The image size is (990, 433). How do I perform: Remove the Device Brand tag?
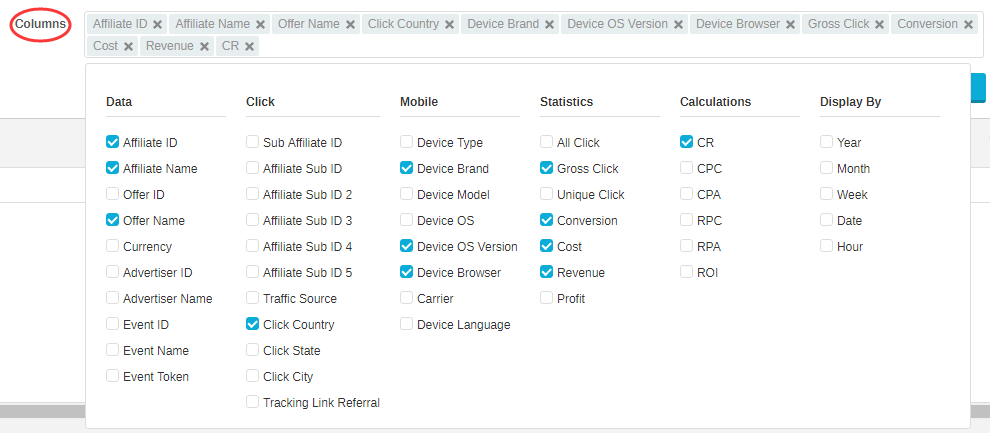[549, 25]
